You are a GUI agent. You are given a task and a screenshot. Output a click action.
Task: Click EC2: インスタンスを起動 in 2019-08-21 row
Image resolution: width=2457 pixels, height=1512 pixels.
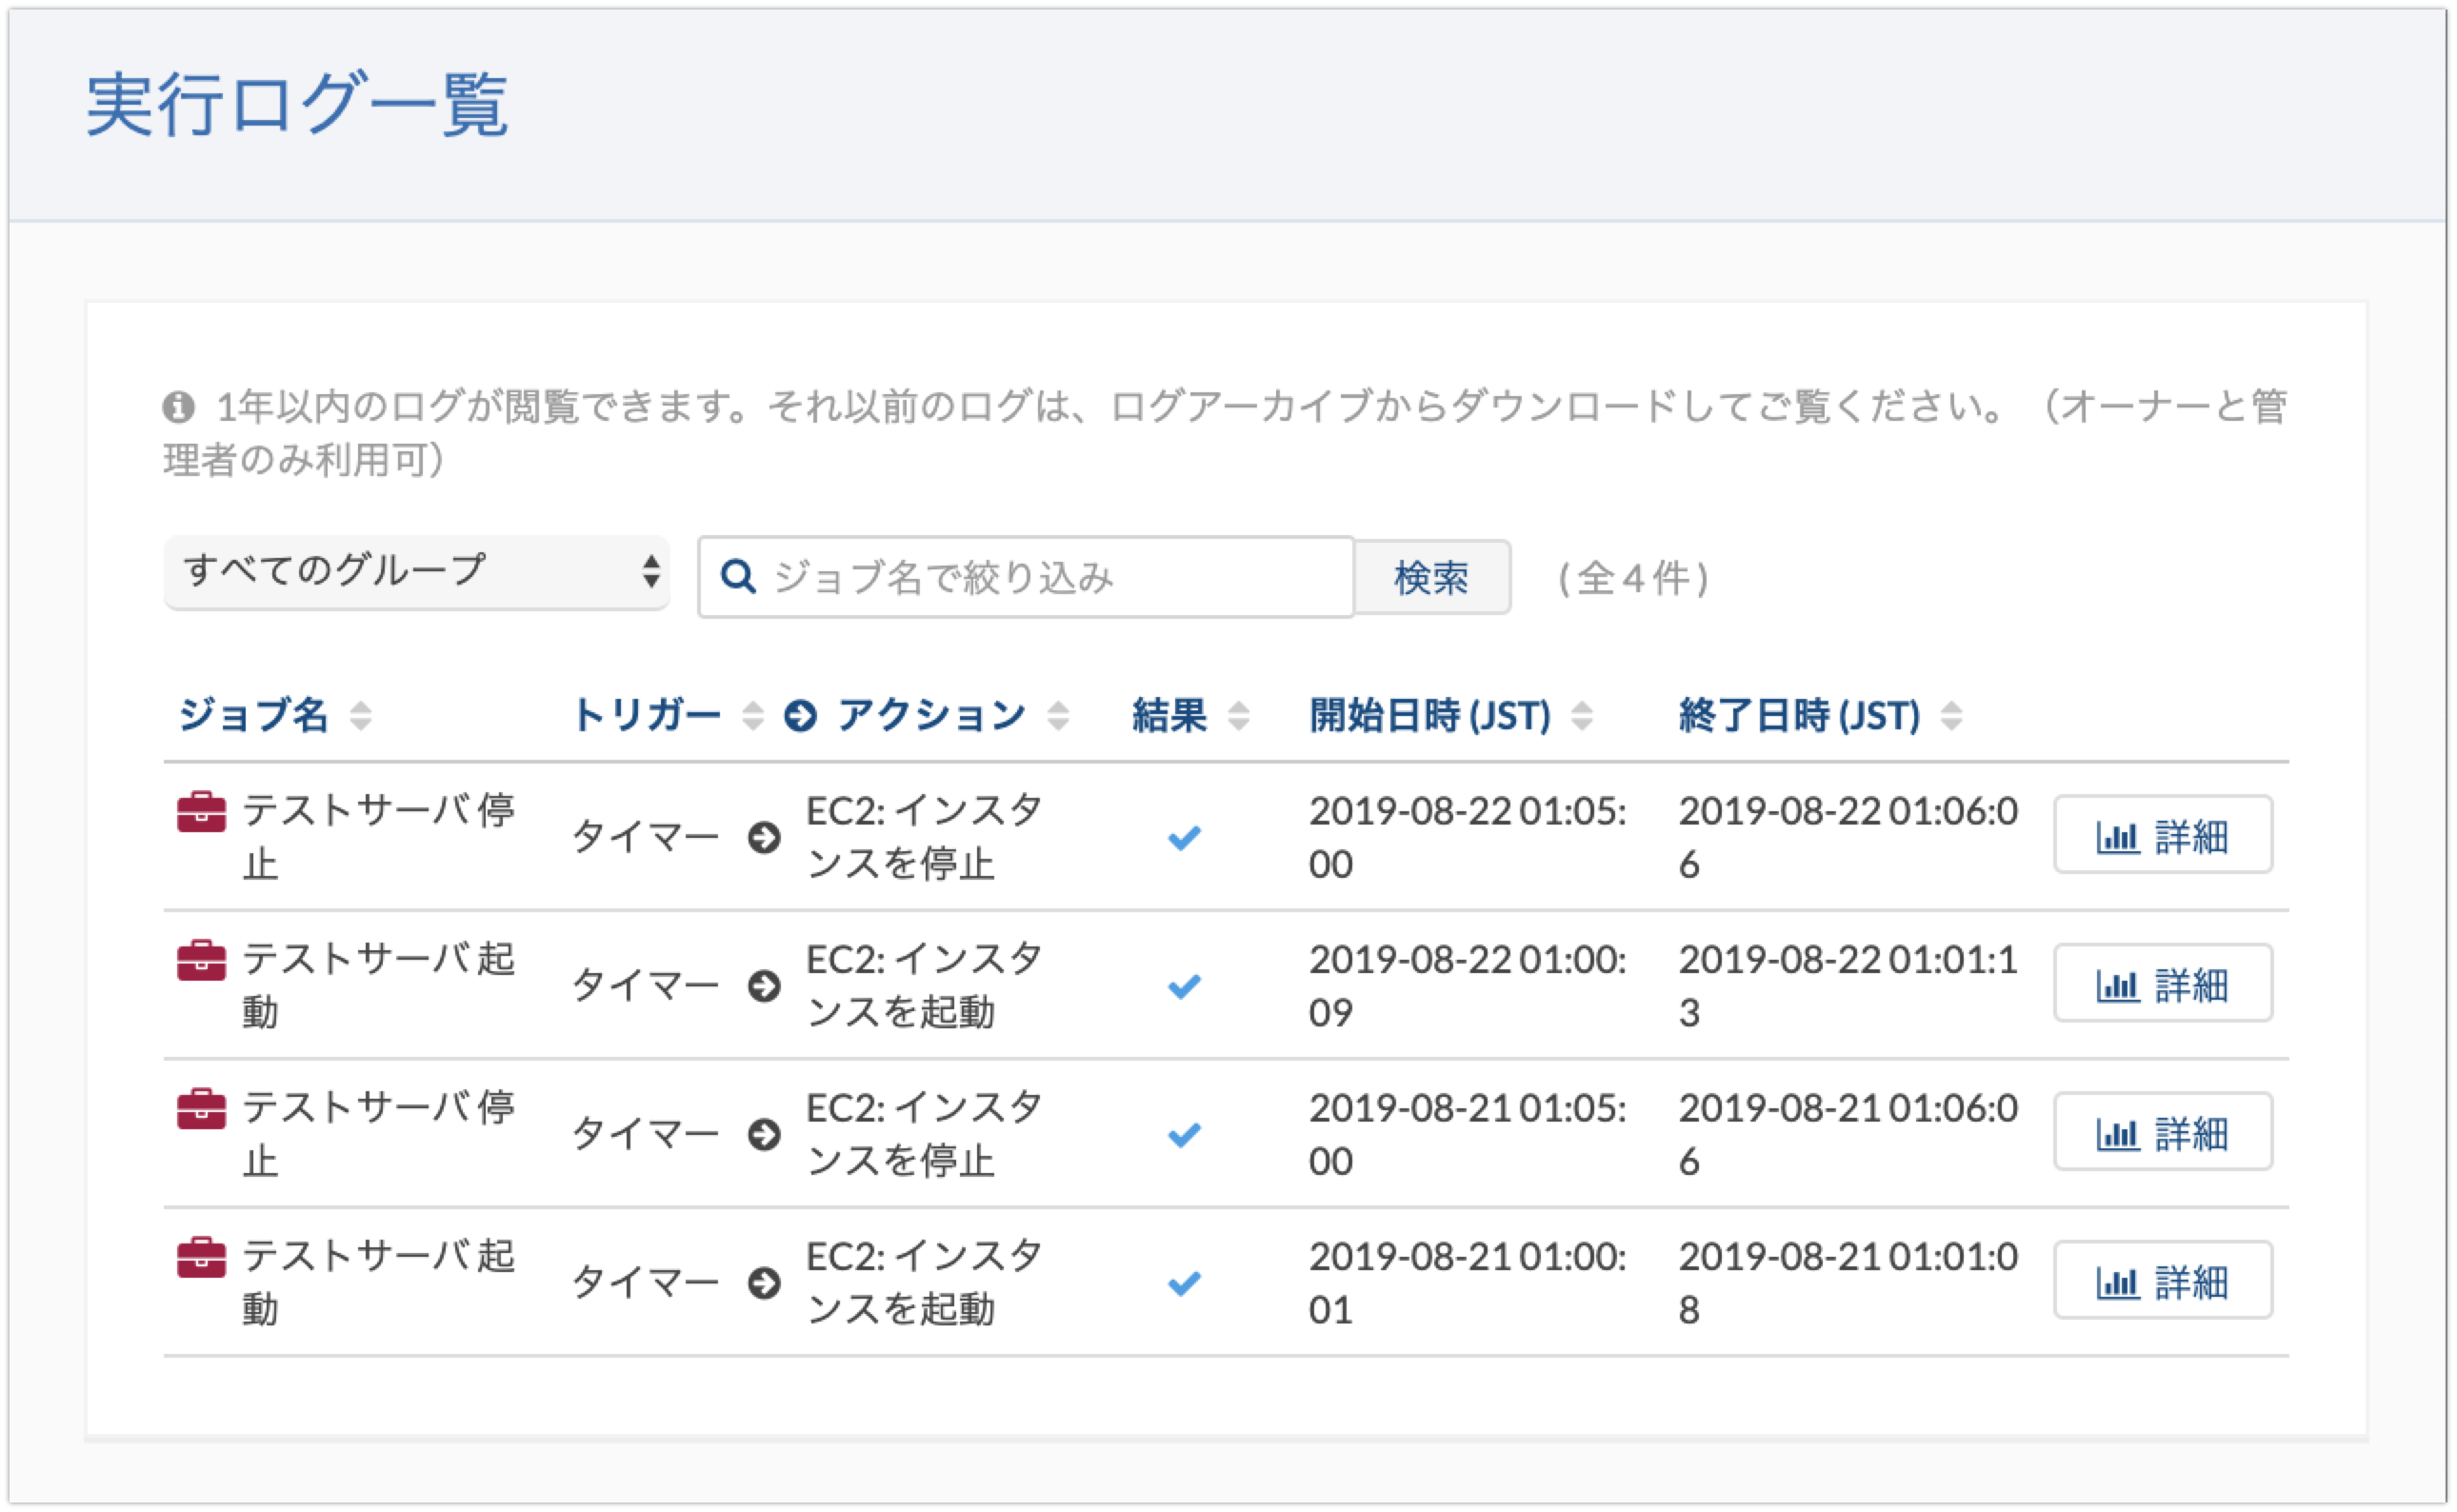coord(924,1282)
